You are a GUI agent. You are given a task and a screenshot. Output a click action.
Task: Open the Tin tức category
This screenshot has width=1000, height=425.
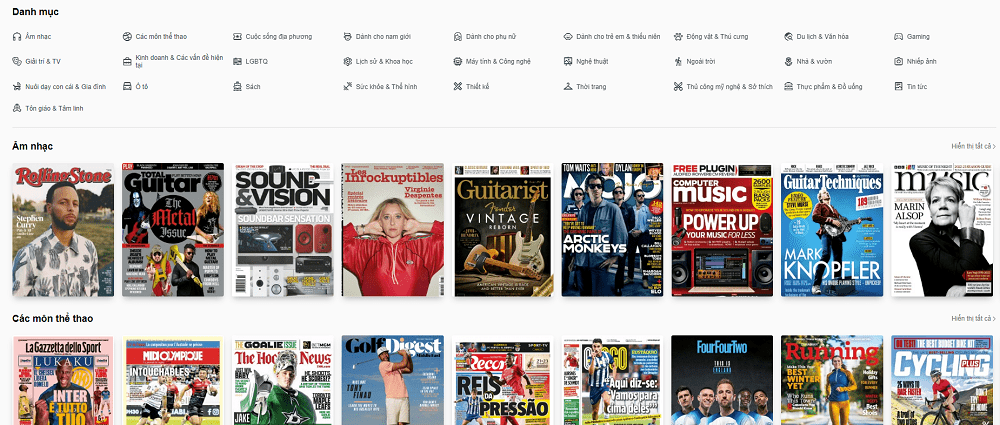pos(916,87)
